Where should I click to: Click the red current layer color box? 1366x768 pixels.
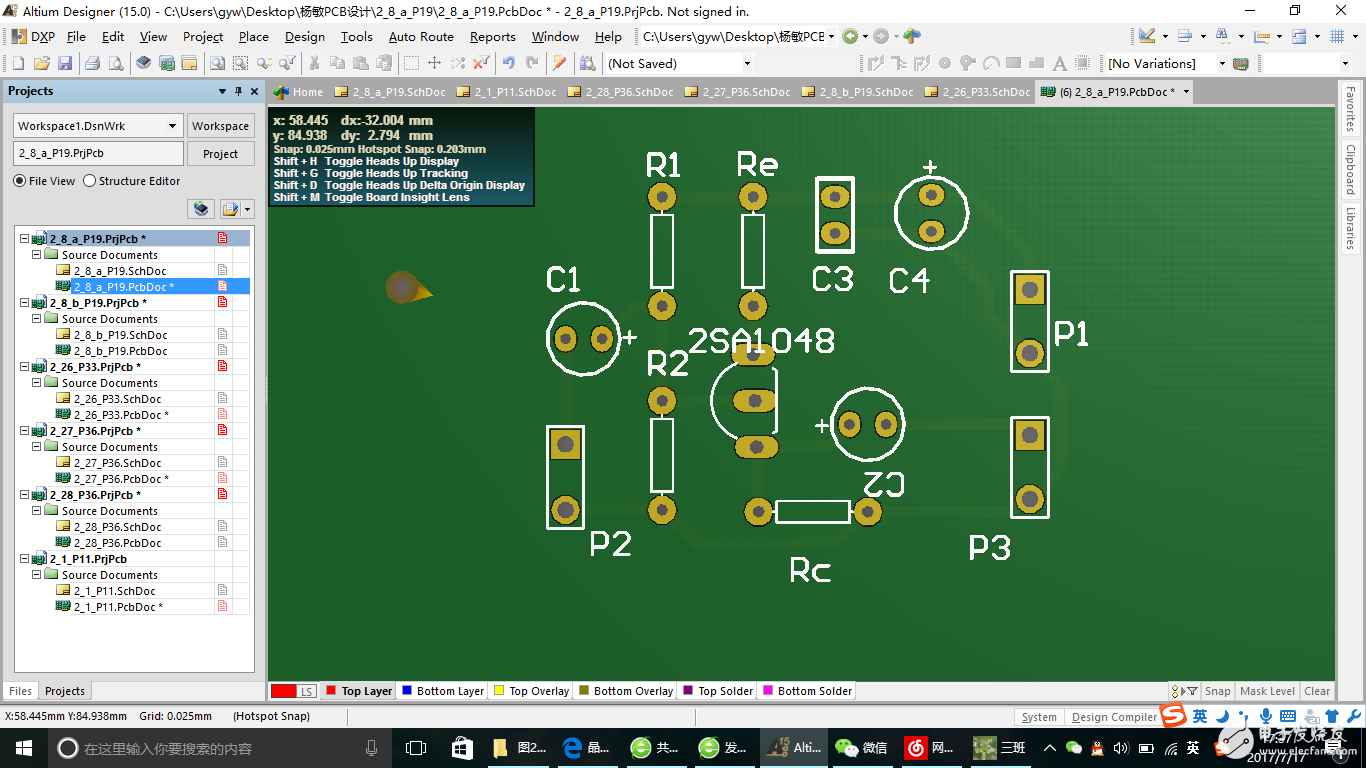283,691
